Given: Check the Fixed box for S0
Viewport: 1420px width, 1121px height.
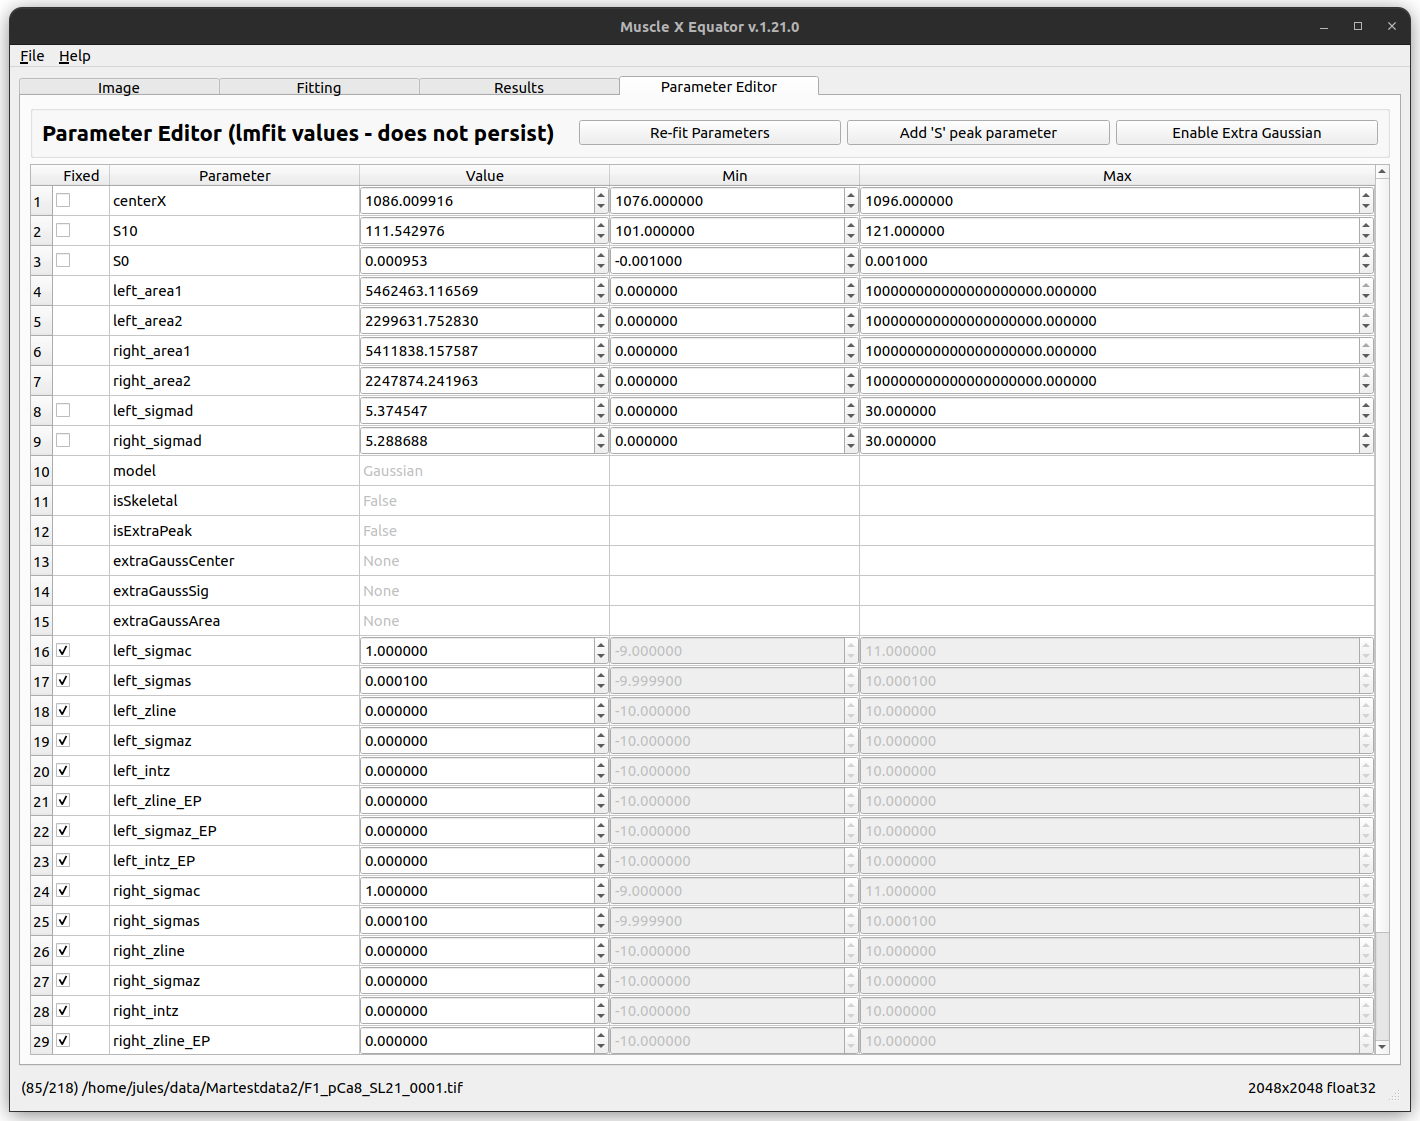Looking at the screenshot, I should pos(63,260).
